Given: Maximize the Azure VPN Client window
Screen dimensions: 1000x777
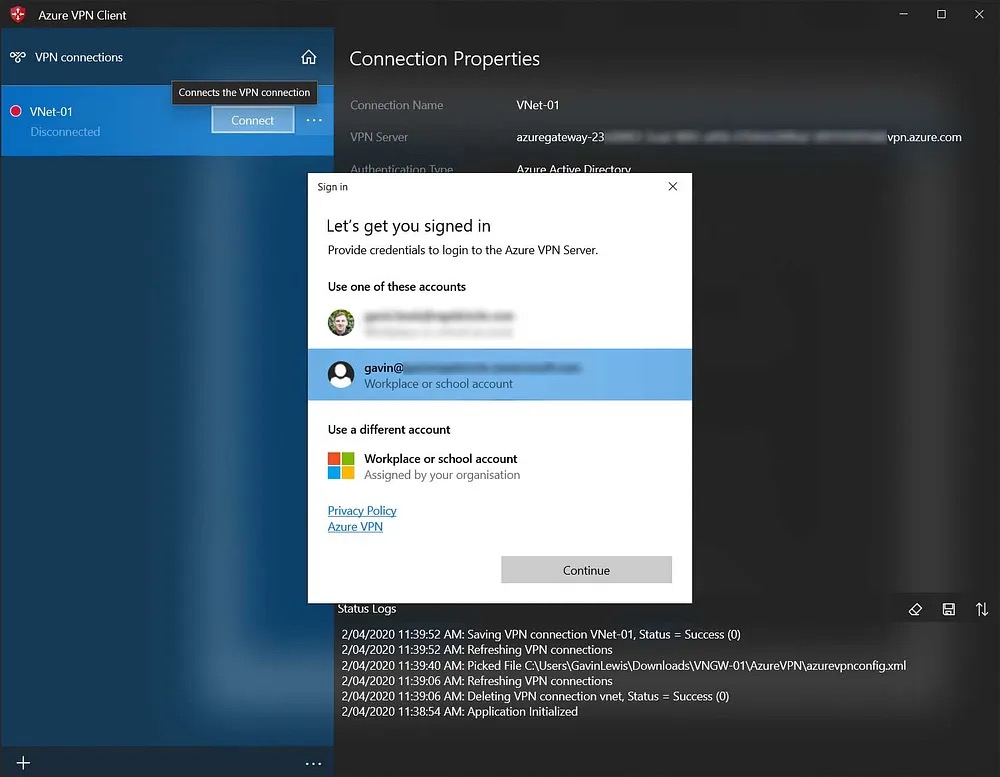Looking at the screenshot, I should [x=941, y=14].
